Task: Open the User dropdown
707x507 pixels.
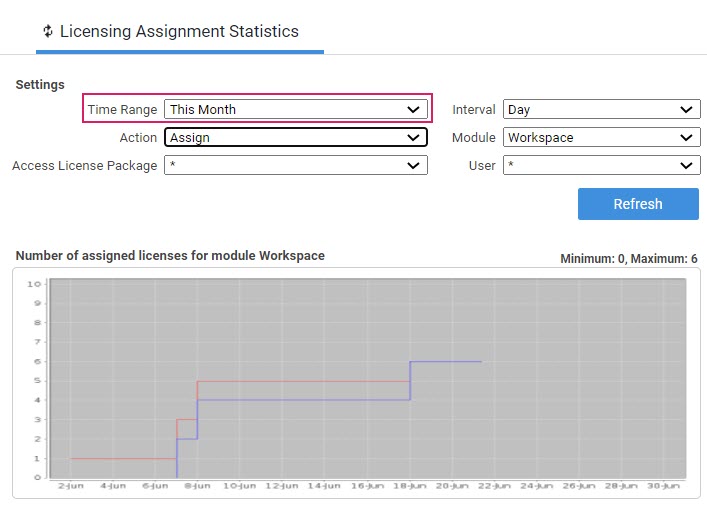Action: (x=601, y=165)
